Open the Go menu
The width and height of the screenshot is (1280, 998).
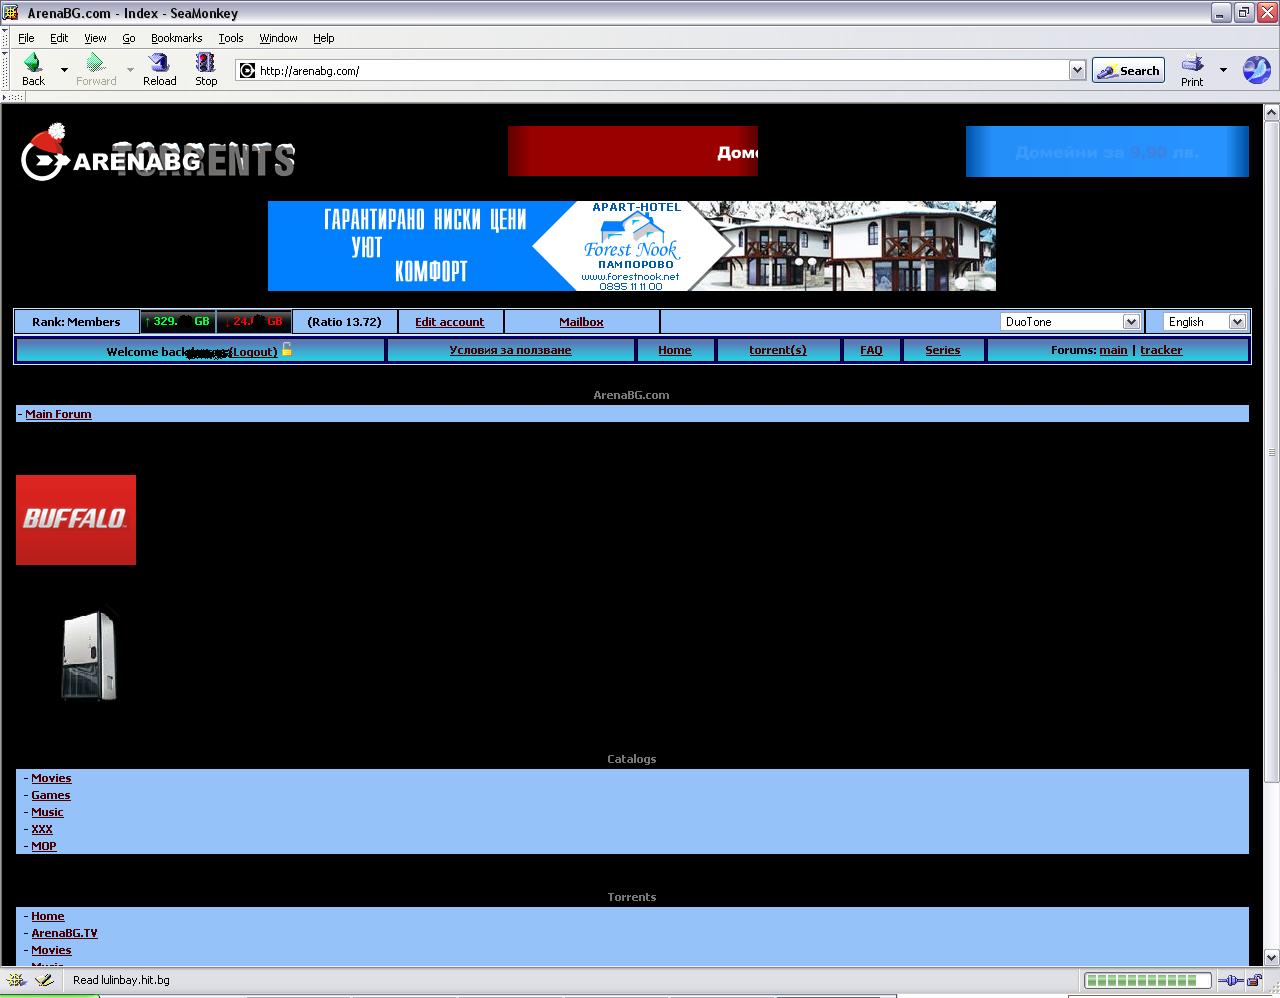tap(128, 38)
